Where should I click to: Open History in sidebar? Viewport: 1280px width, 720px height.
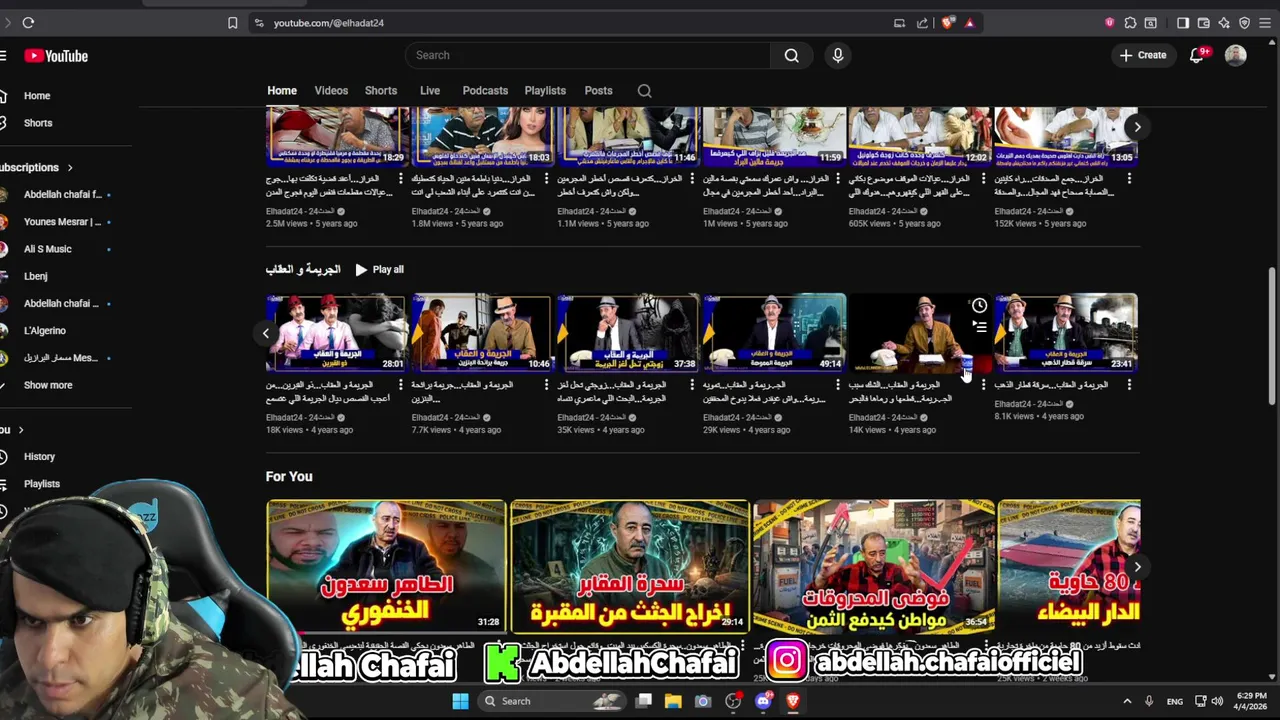click(39, 457)
